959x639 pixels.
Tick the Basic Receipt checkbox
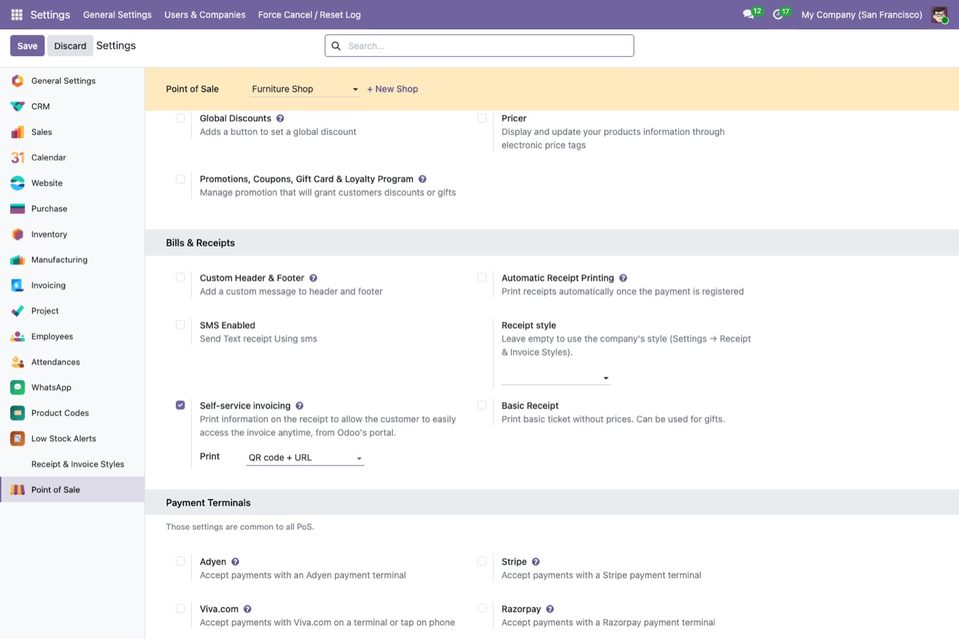[482, 405]
